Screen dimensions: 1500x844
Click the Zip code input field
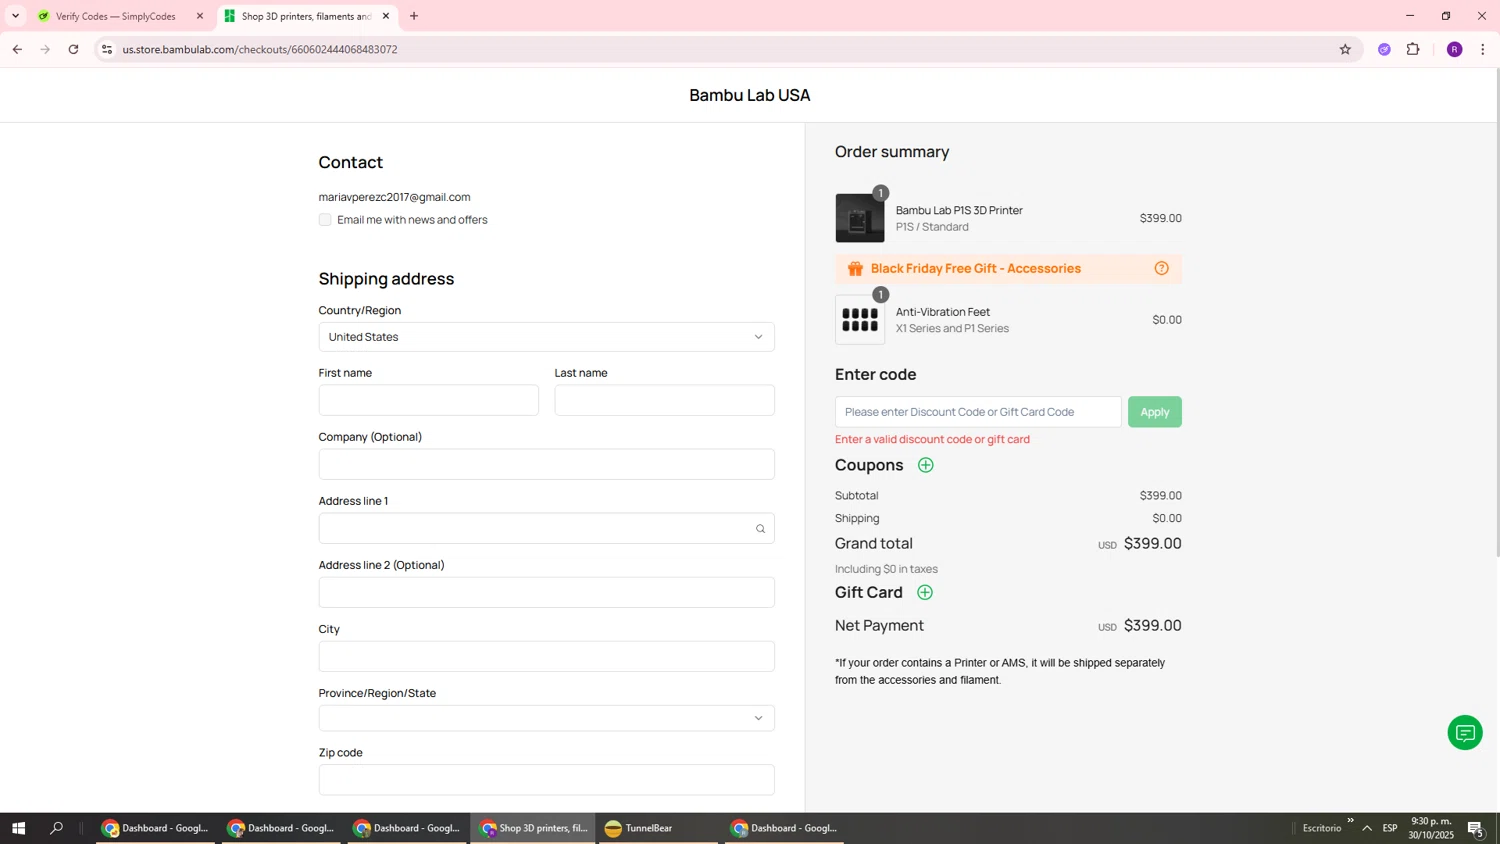546,780
